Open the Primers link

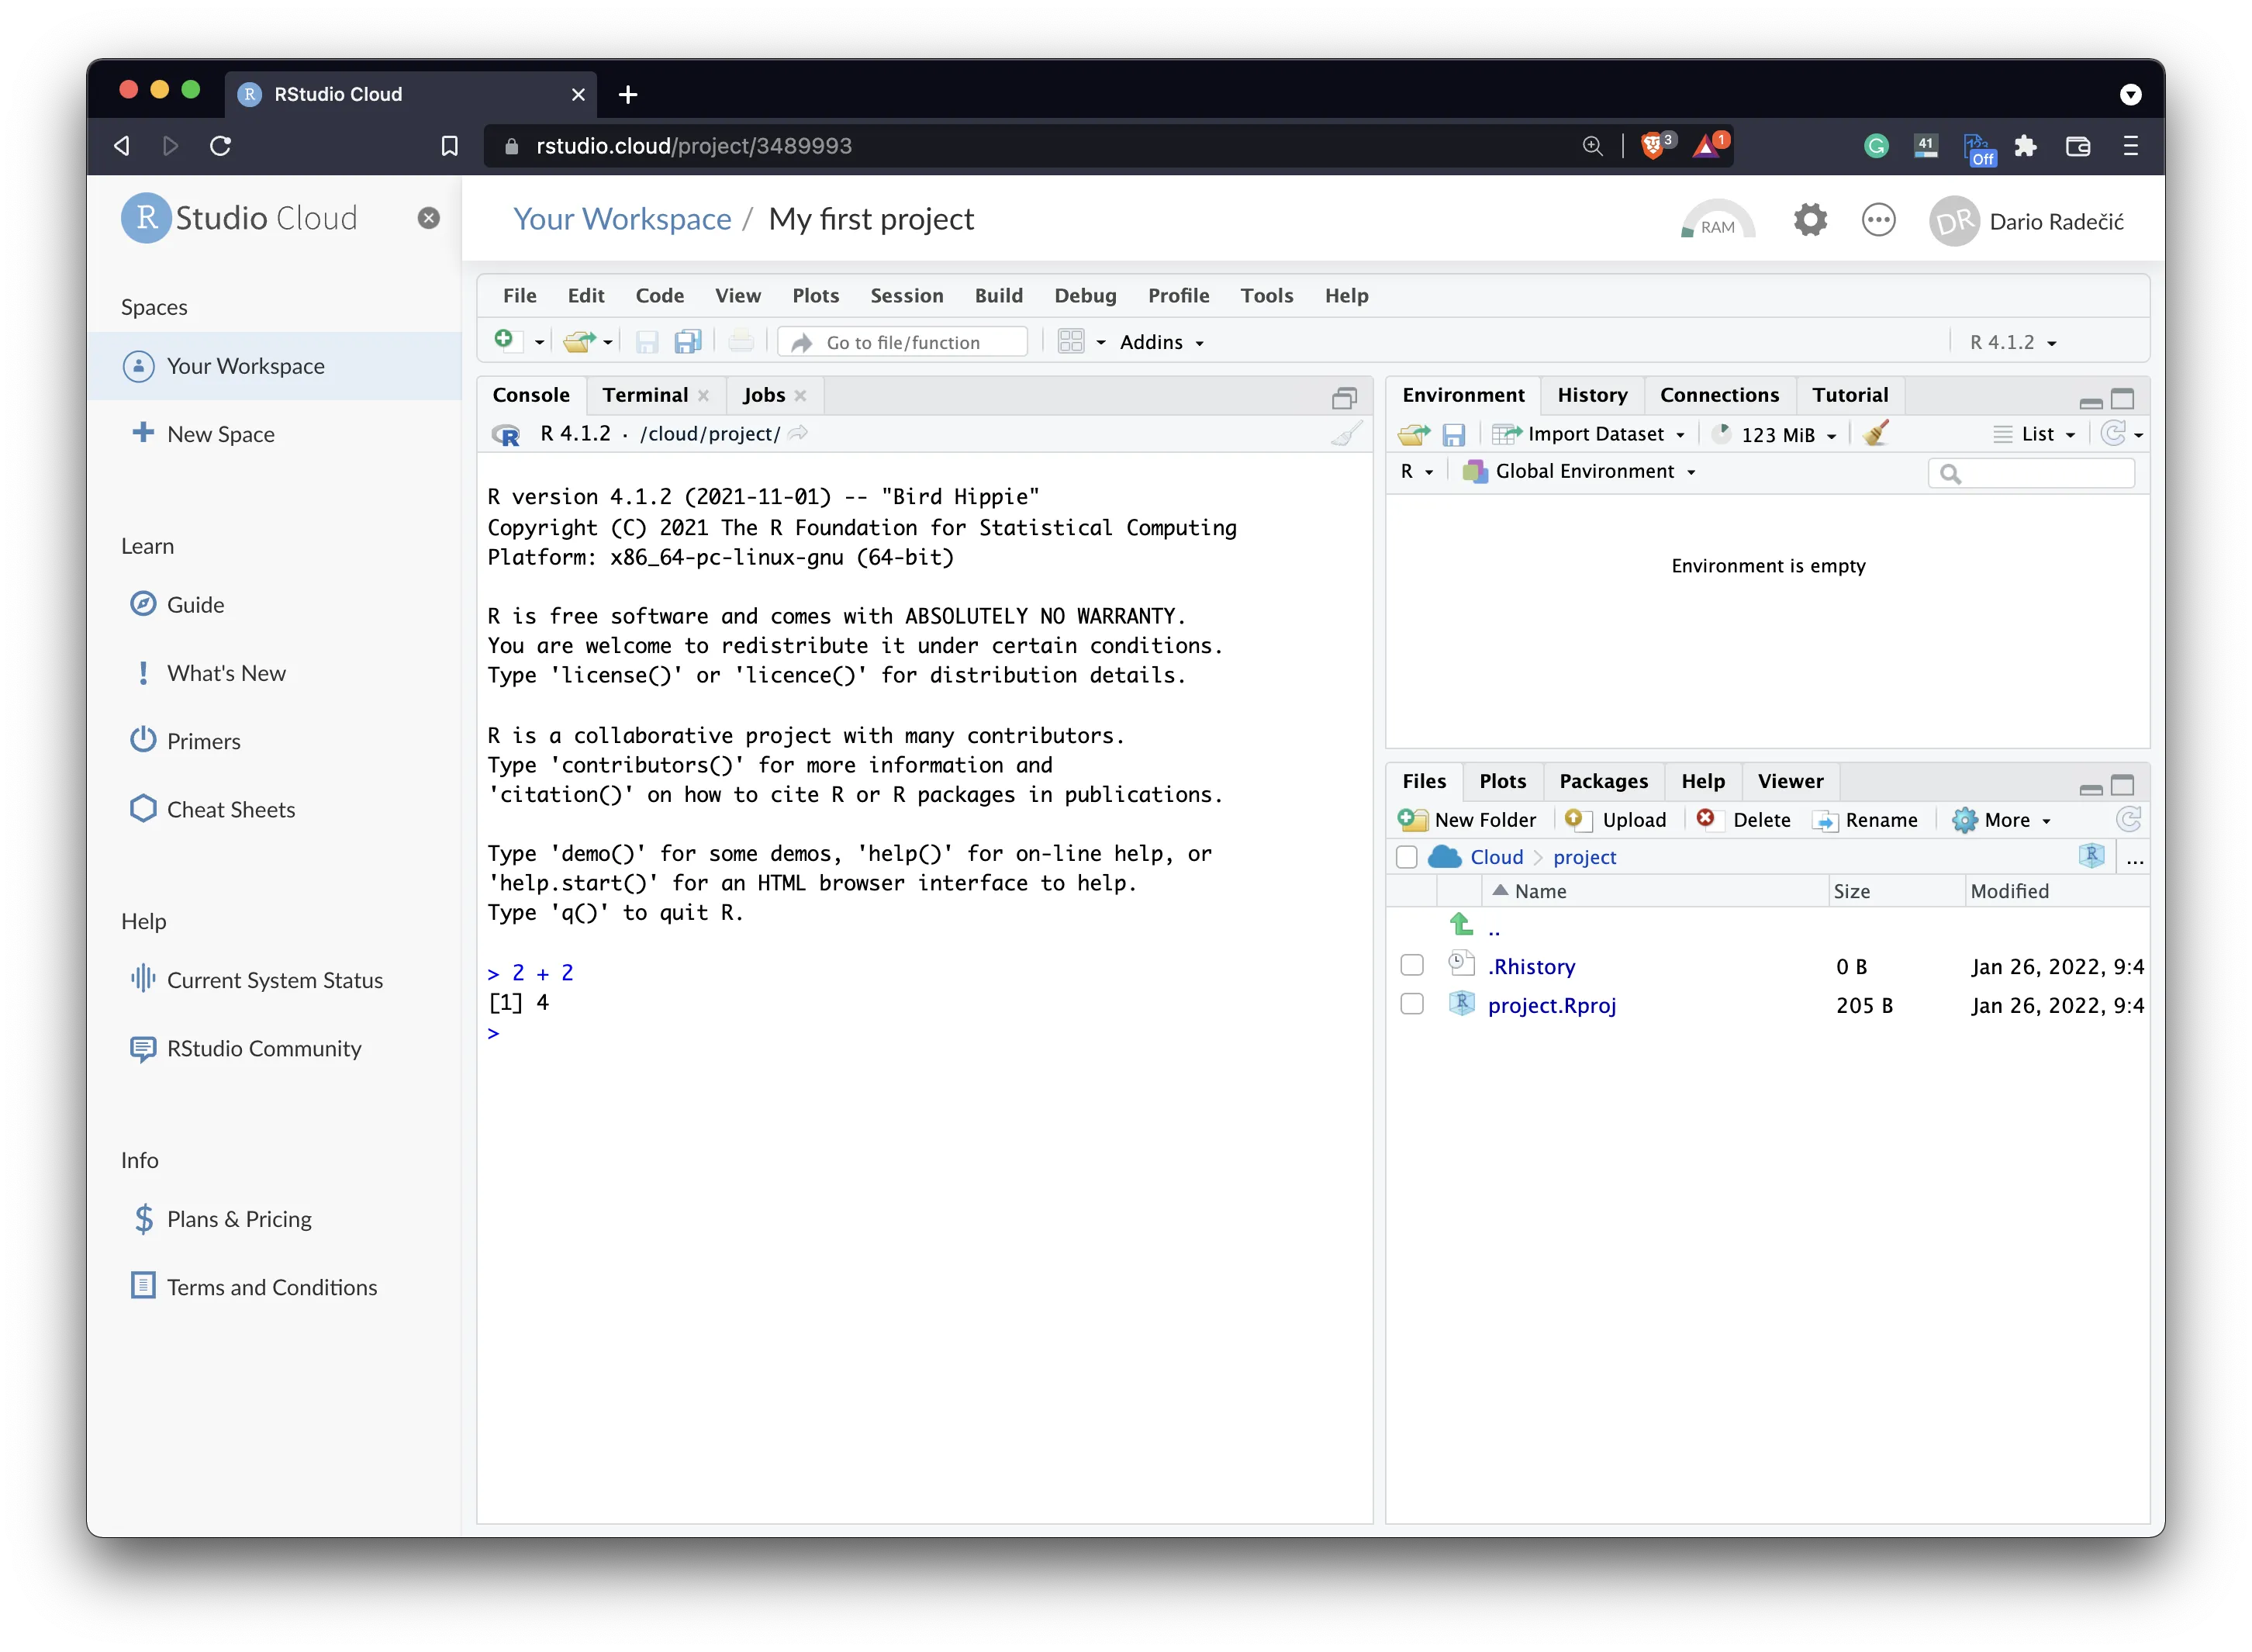click(203, 741)
